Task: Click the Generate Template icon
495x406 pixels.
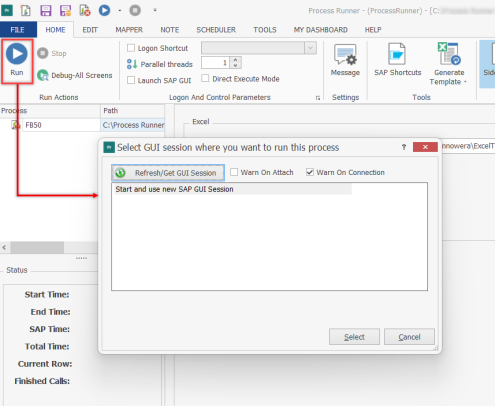Action: pyautogui.click(x=449, y=54)
